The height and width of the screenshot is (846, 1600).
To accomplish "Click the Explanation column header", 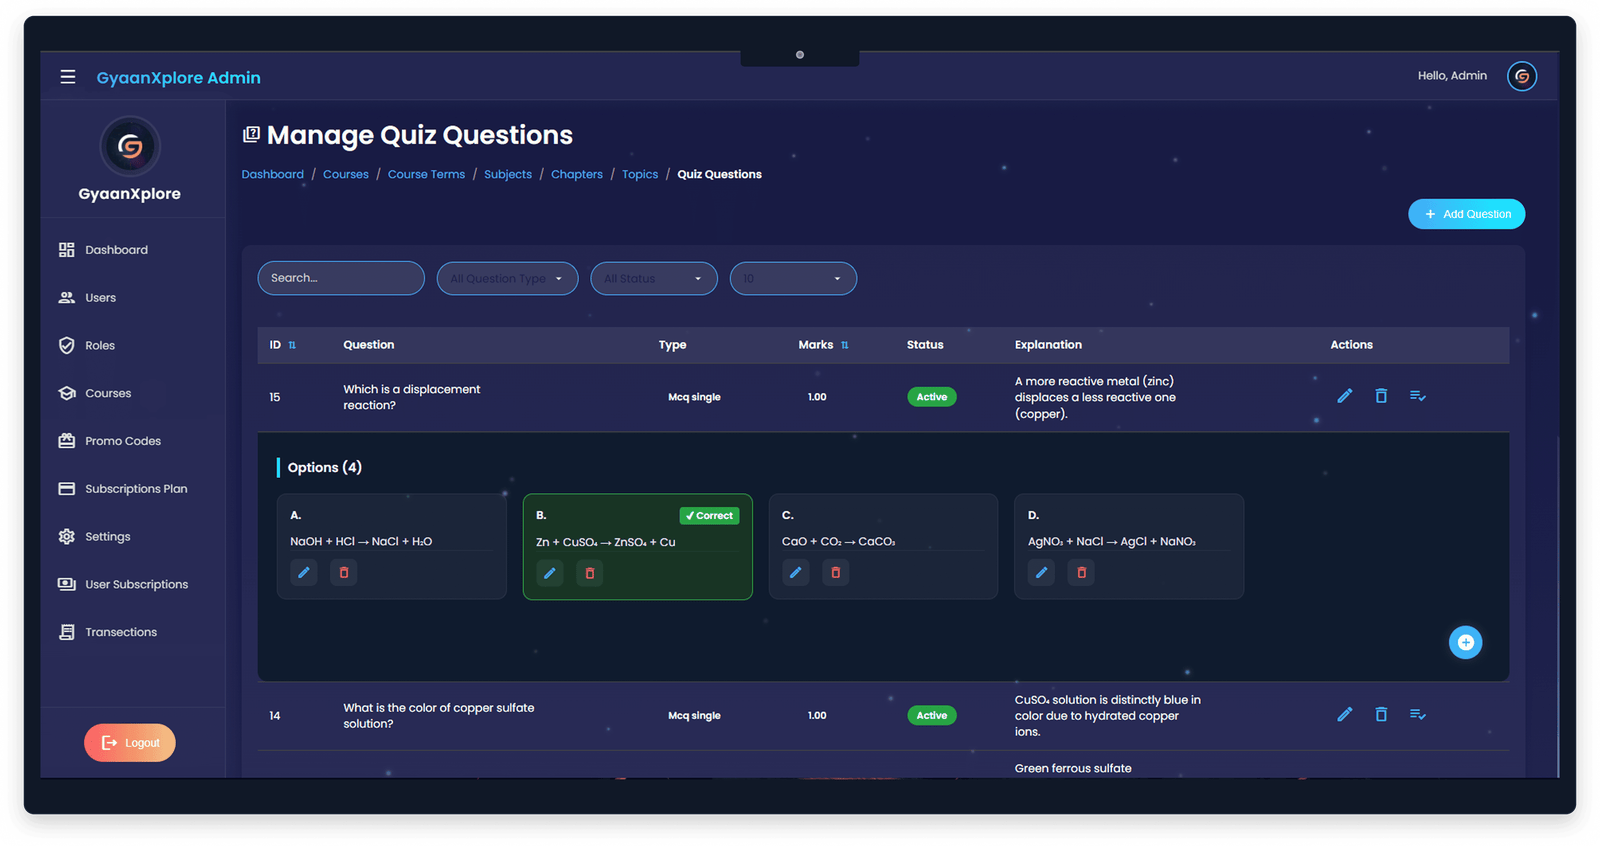I will (1048, 345).
